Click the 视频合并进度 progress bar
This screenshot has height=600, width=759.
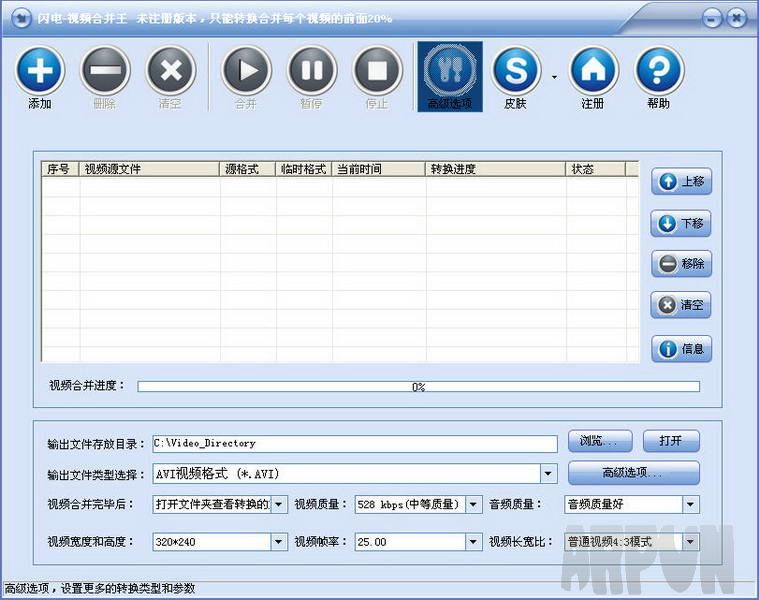(x=418, y=386)
